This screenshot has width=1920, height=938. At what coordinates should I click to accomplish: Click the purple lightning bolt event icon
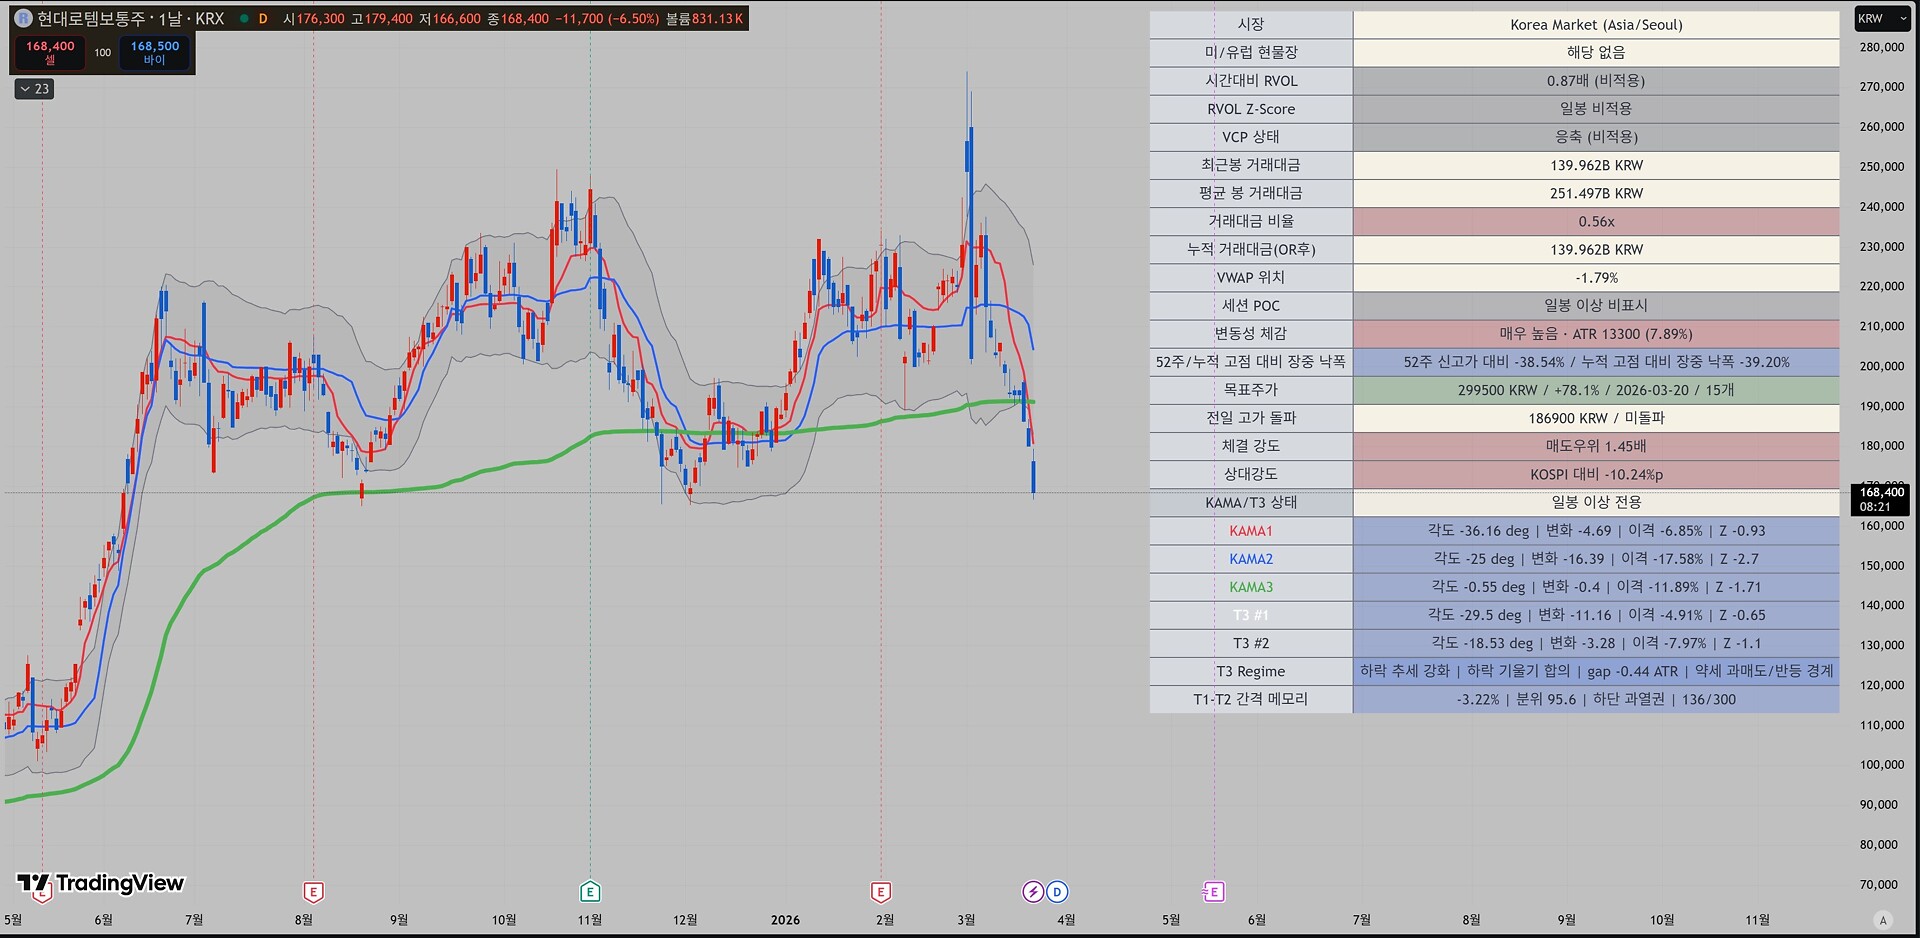pos(1033,891)
